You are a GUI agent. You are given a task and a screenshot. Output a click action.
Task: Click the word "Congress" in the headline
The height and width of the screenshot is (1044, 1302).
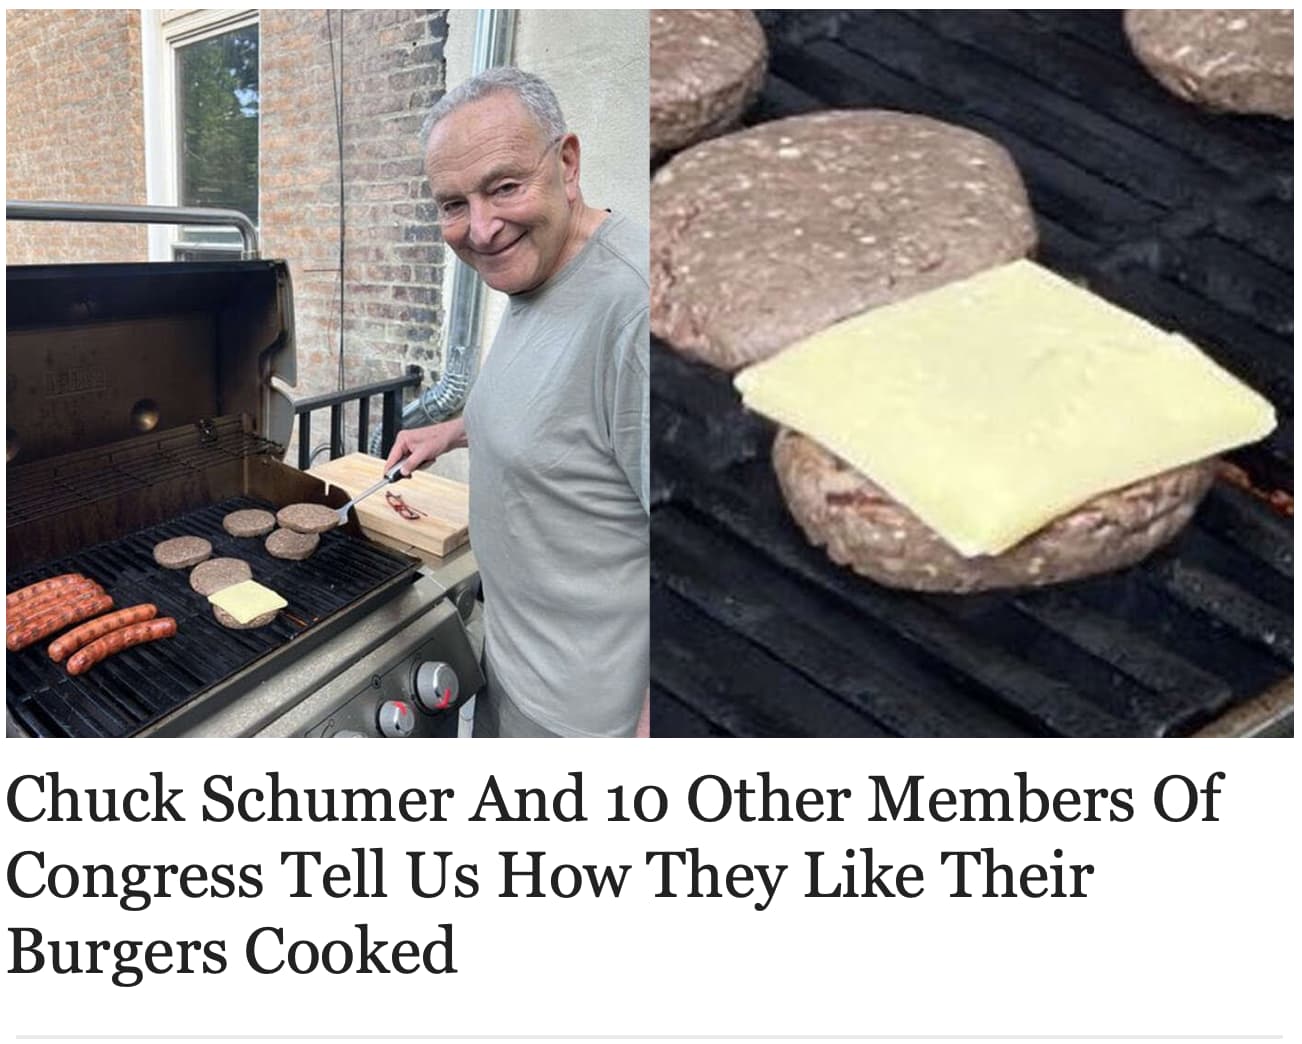pyautogui.click(x=135, y=877)
